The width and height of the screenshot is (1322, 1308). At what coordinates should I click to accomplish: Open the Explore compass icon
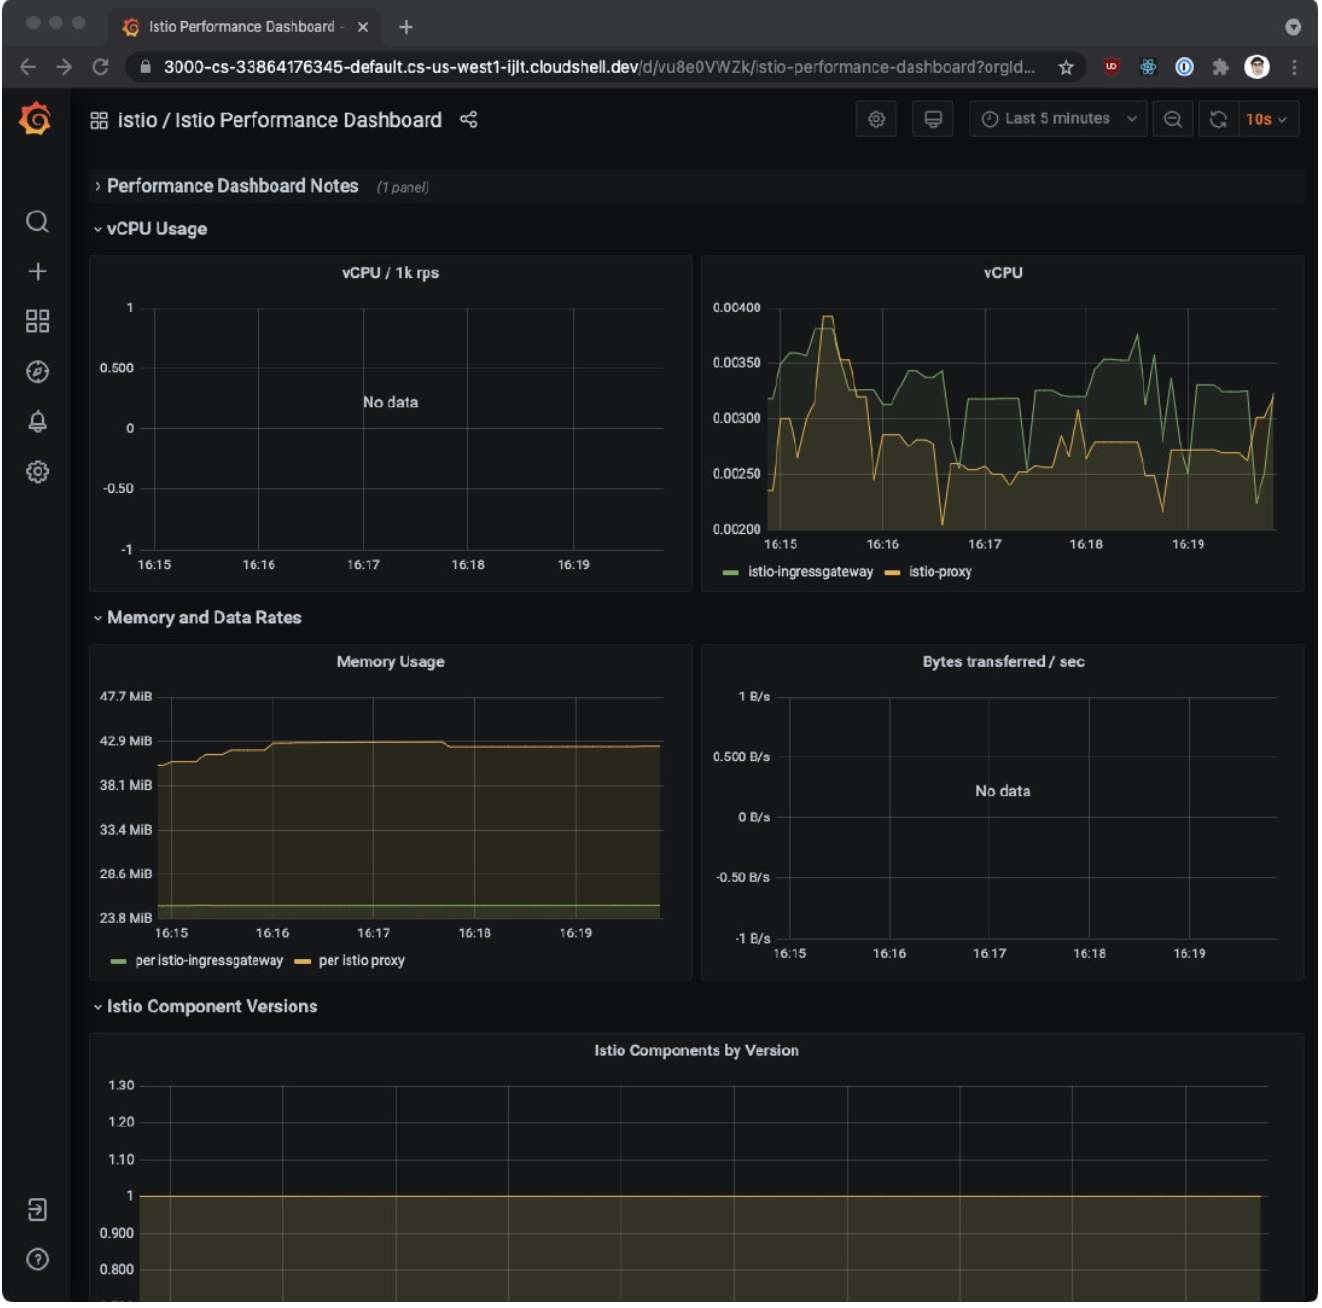click(37, 372)
